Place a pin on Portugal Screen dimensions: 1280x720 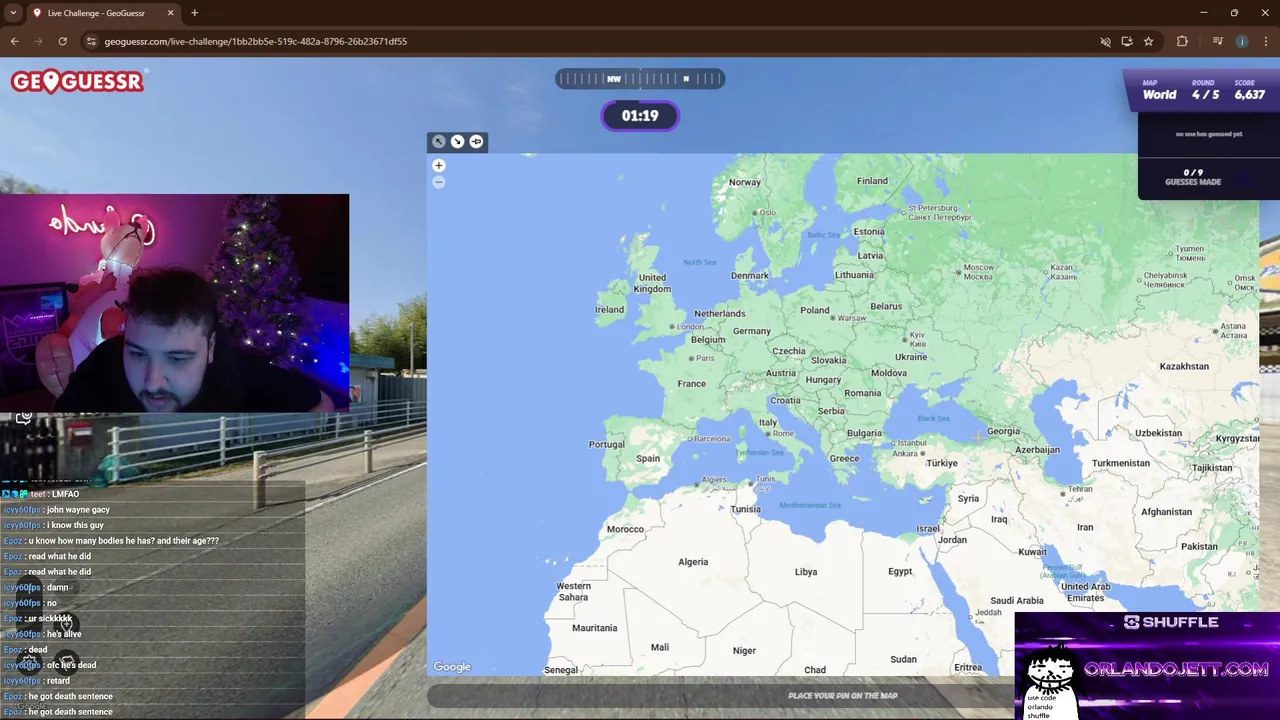606,444
